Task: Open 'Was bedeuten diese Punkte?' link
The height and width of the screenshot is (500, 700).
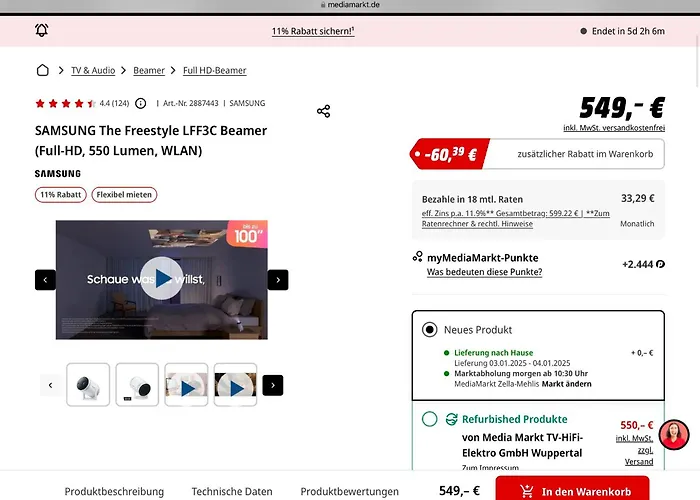Action: coord(484,272)
